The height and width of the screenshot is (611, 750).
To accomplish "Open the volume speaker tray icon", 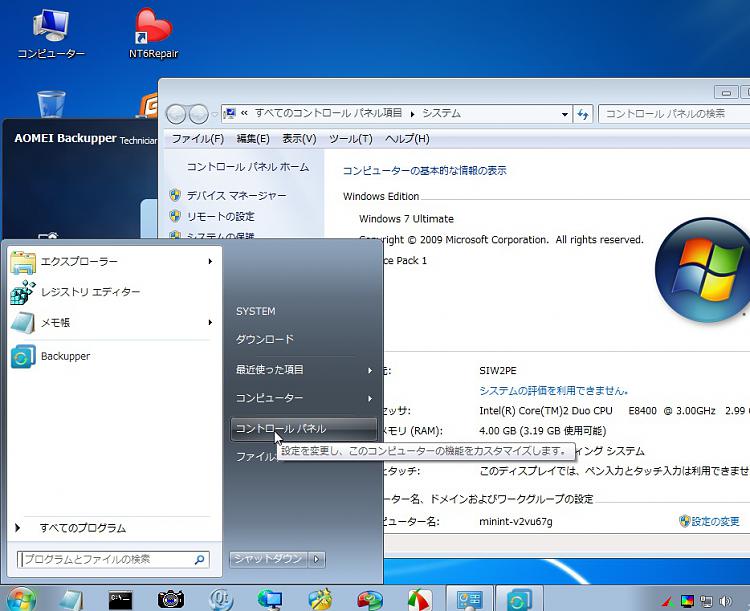I will click(725, 600).
